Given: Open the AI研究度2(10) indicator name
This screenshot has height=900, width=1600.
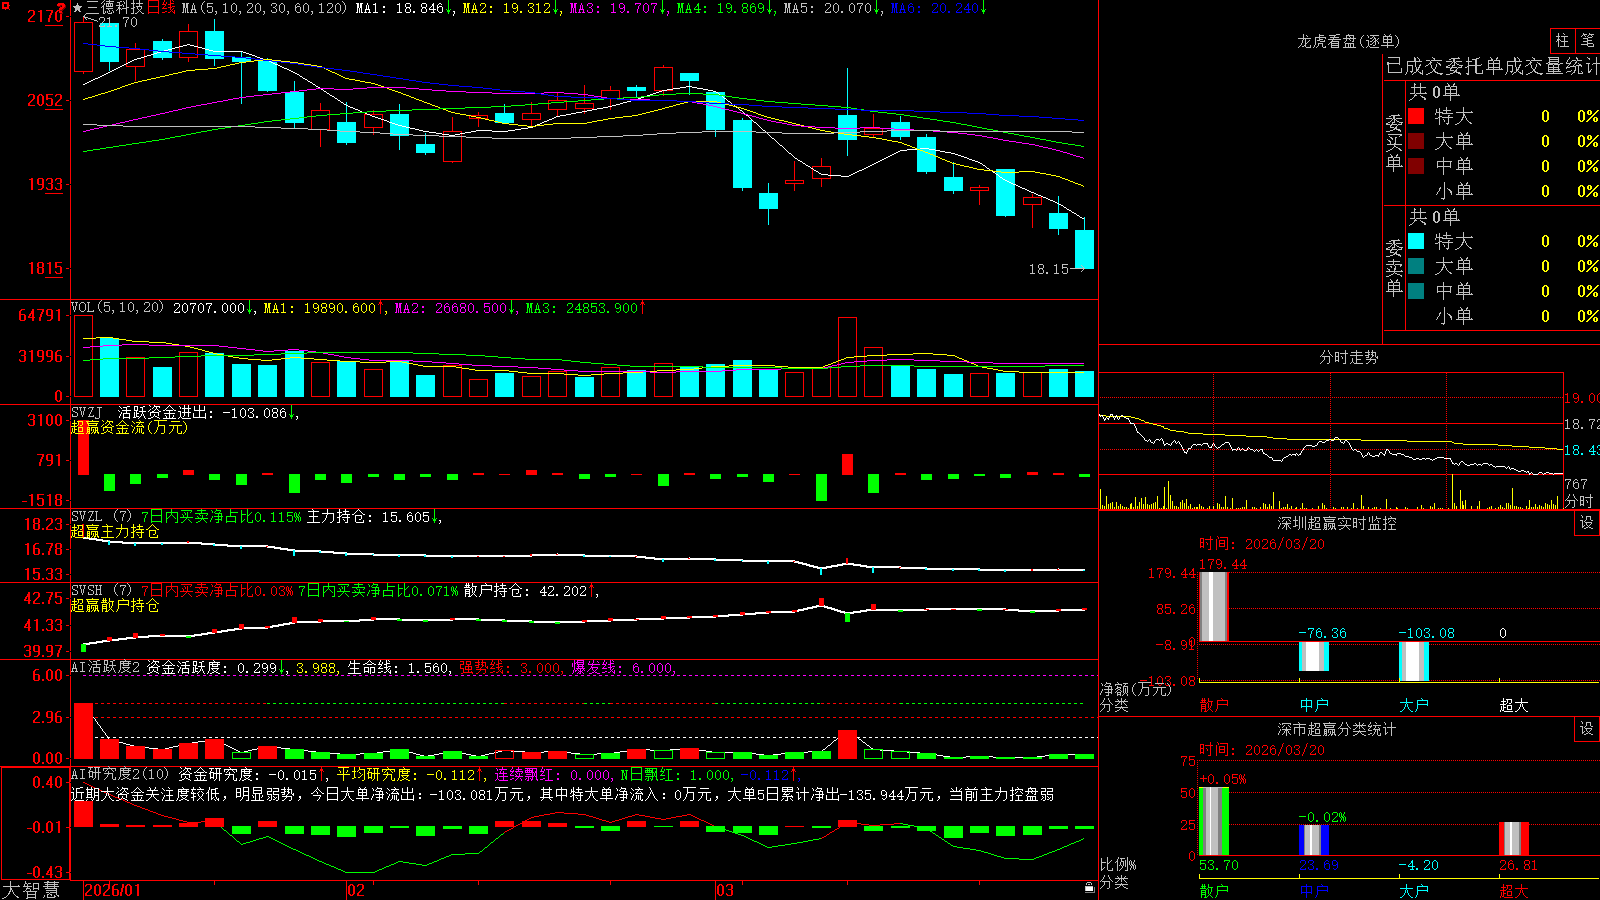Looking at the screenshot, I should pos(121,774).
